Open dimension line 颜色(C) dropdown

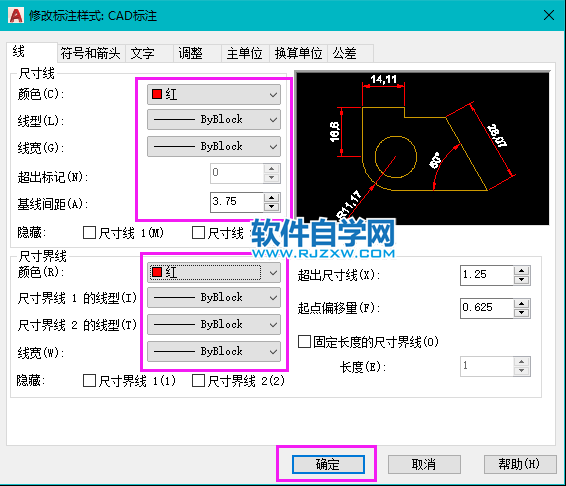[x=214, y=95]
